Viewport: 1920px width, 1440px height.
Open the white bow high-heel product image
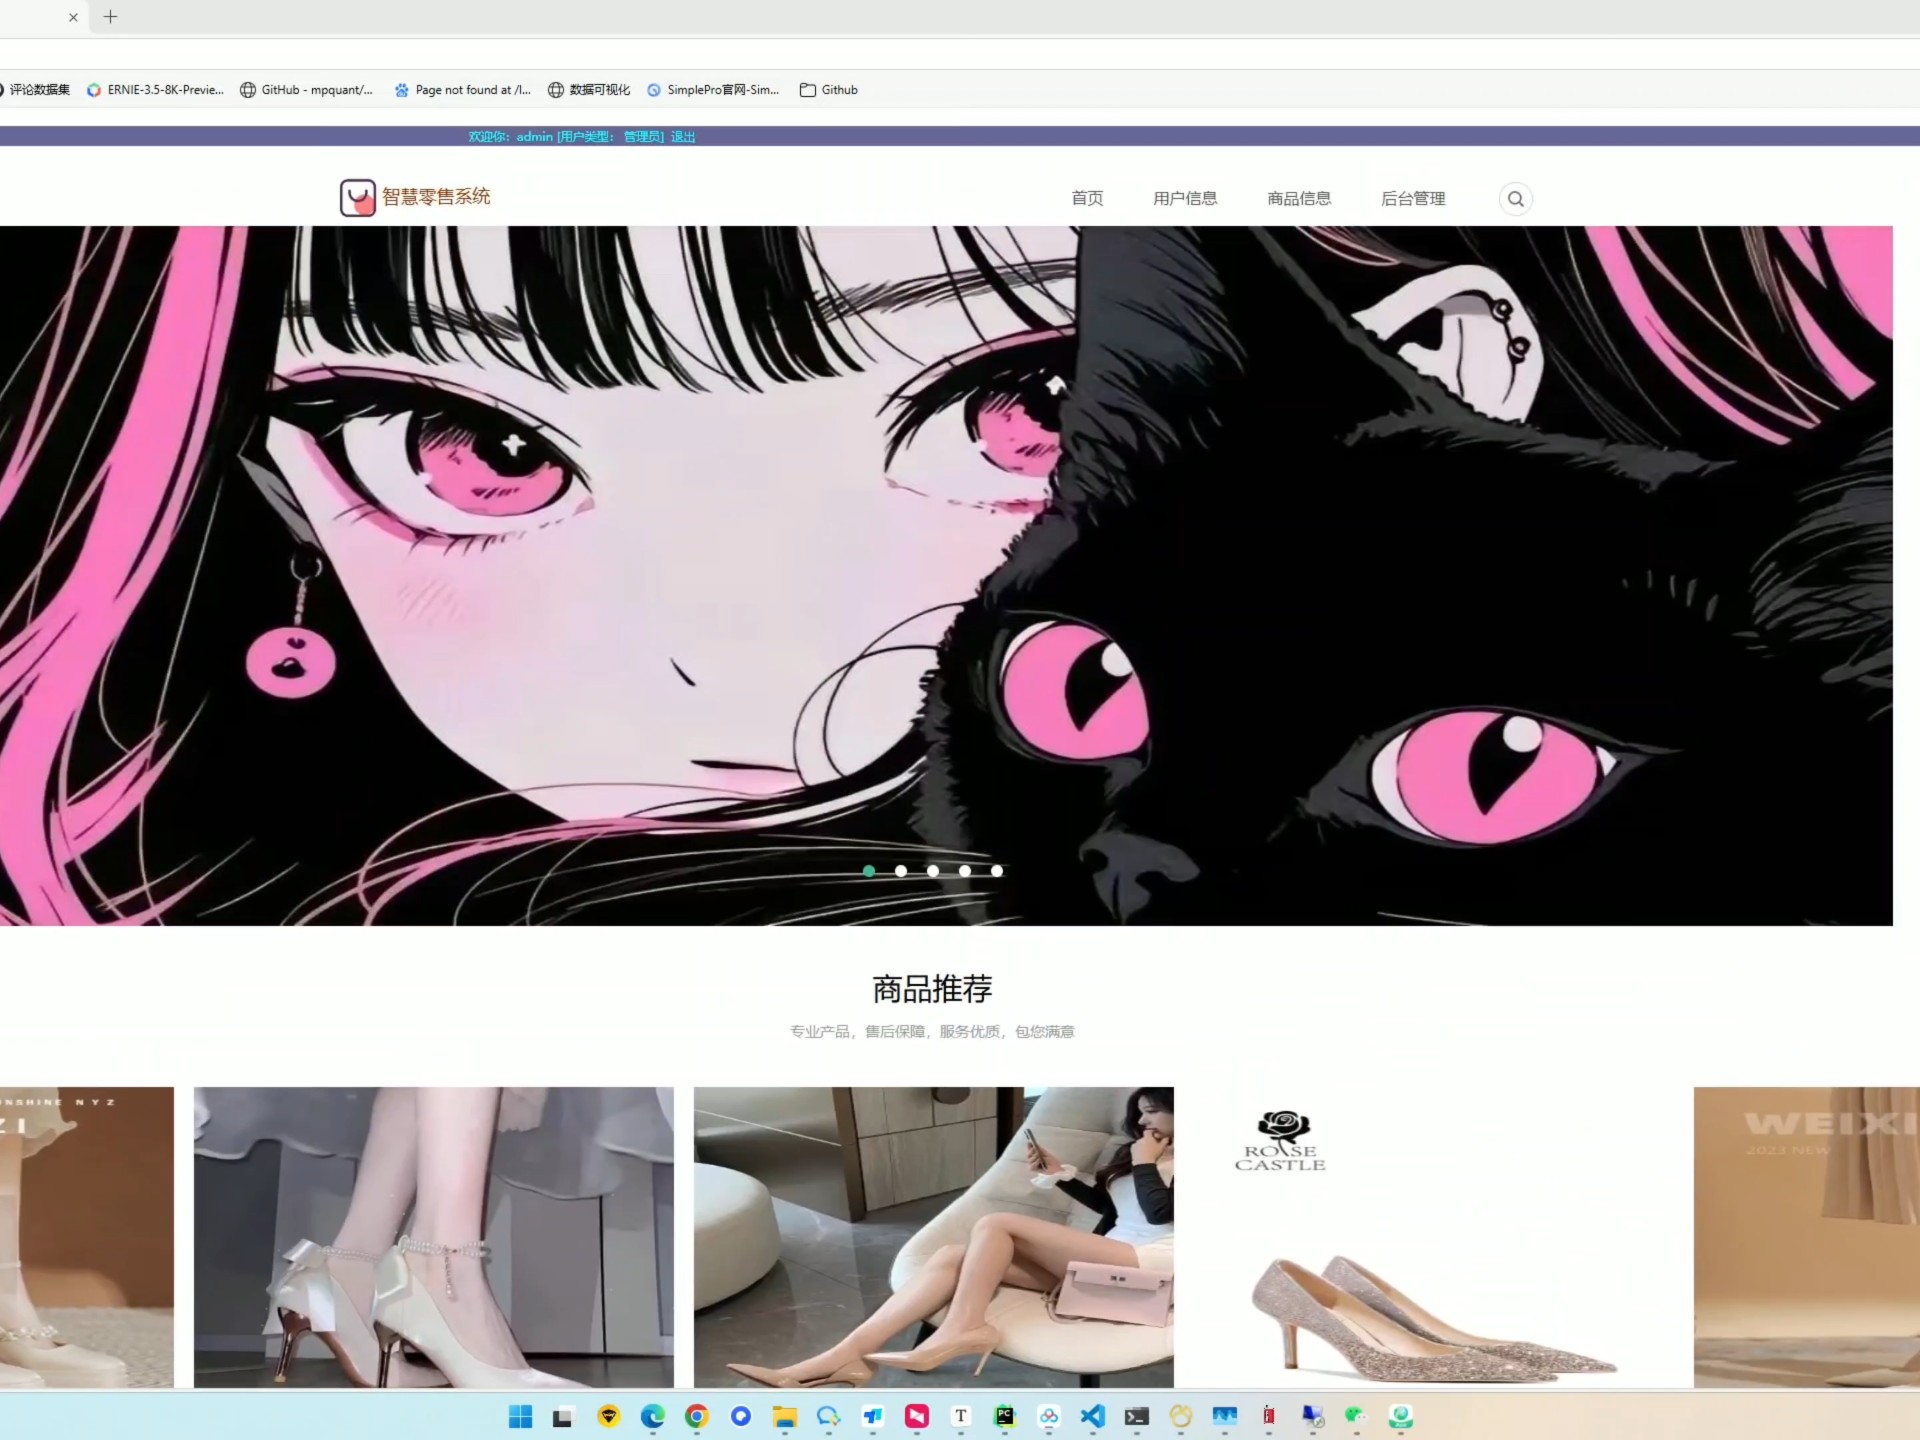pos(434,1237)
